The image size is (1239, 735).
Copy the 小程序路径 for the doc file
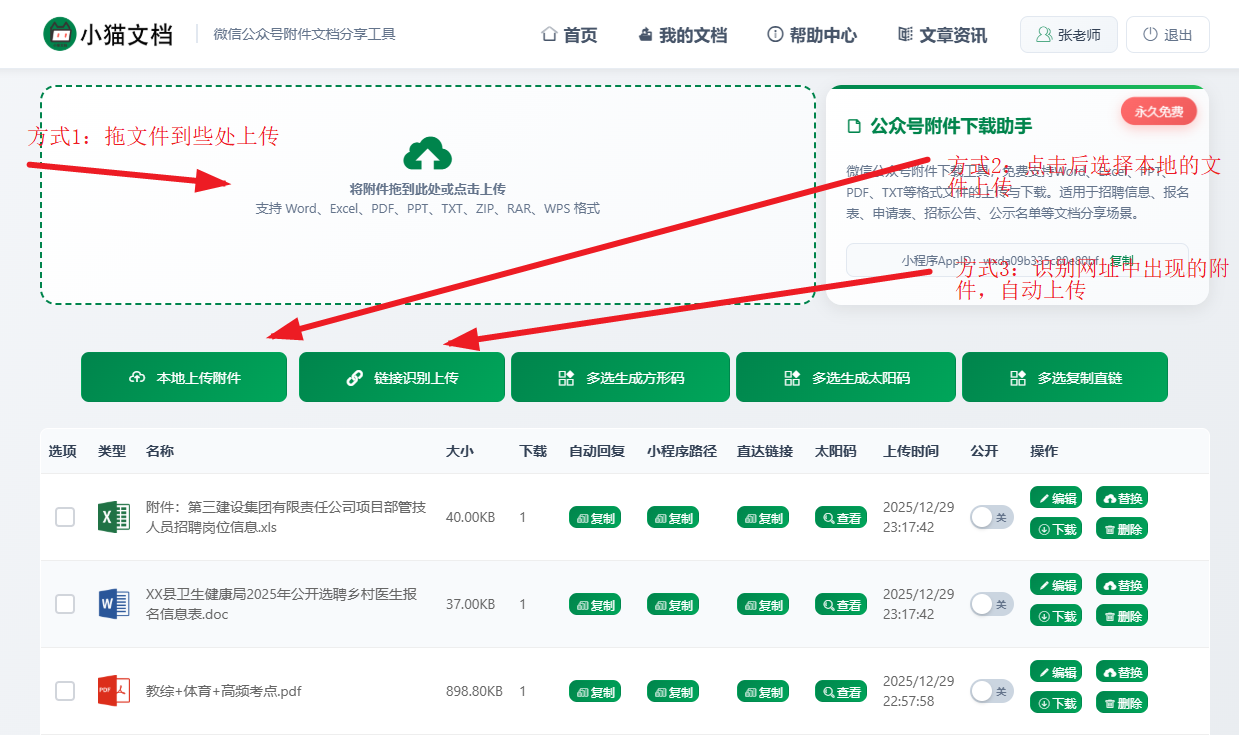pos(673,605)
